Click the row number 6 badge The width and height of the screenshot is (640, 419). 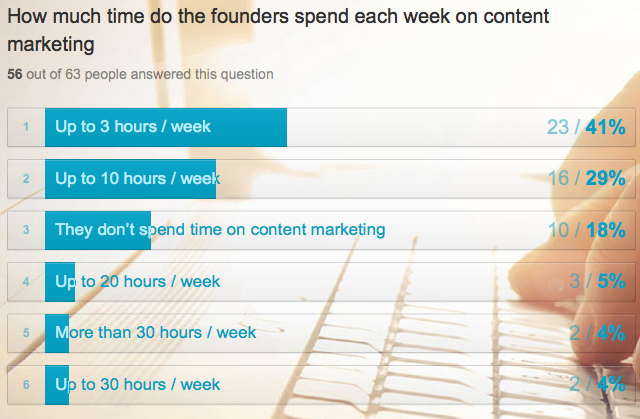25,384
